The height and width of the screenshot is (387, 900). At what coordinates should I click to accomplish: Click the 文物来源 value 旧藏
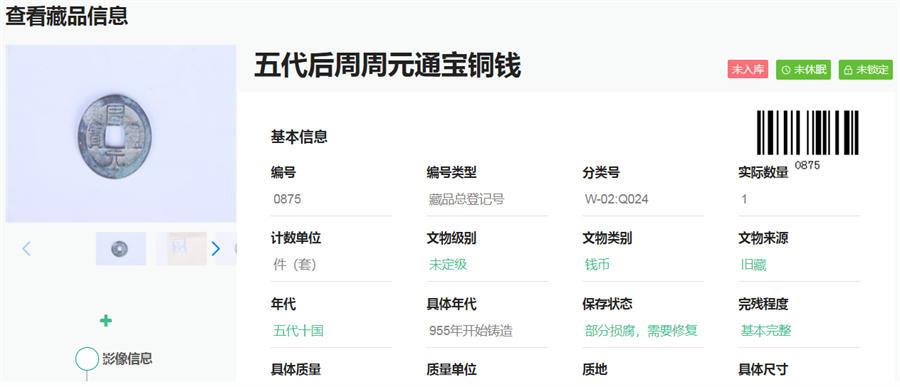[753, 265]
